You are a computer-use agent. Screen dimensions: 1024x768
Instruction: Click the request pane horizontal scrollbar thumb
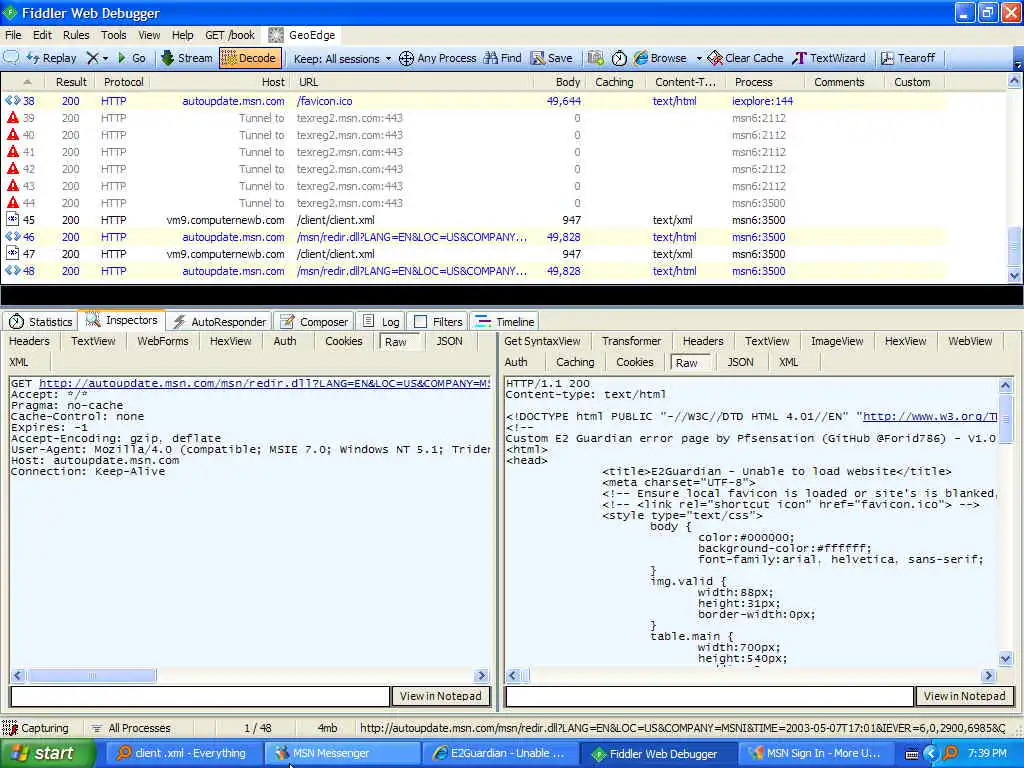91,675
